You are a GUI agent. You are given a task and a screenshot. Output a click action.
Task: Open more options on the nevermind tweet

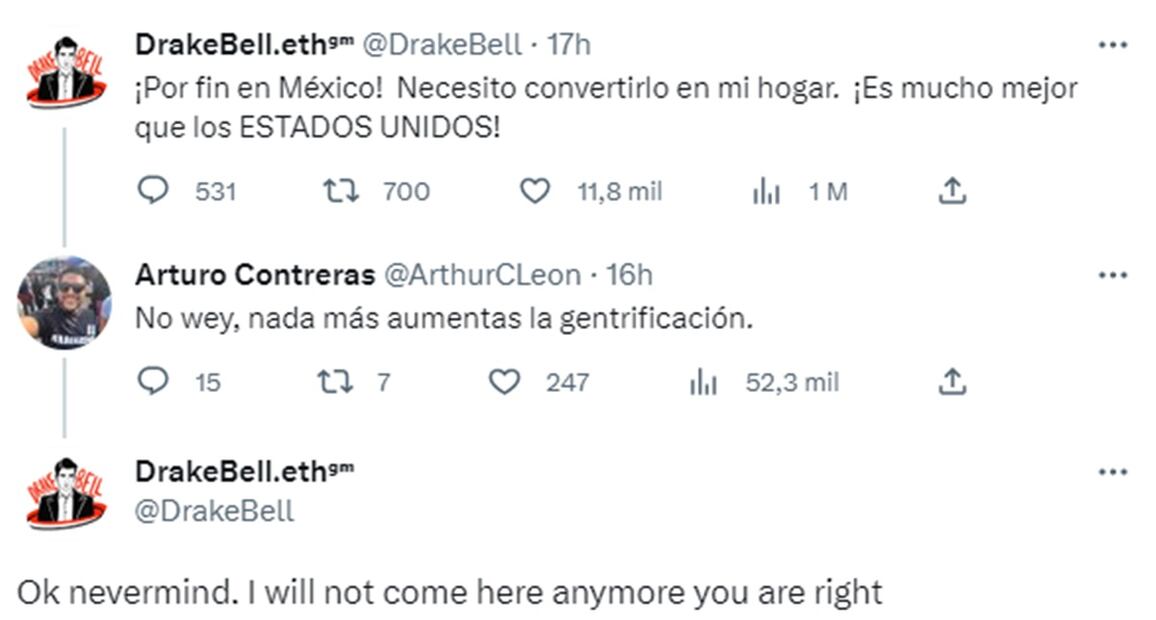tap(1112, 472)
